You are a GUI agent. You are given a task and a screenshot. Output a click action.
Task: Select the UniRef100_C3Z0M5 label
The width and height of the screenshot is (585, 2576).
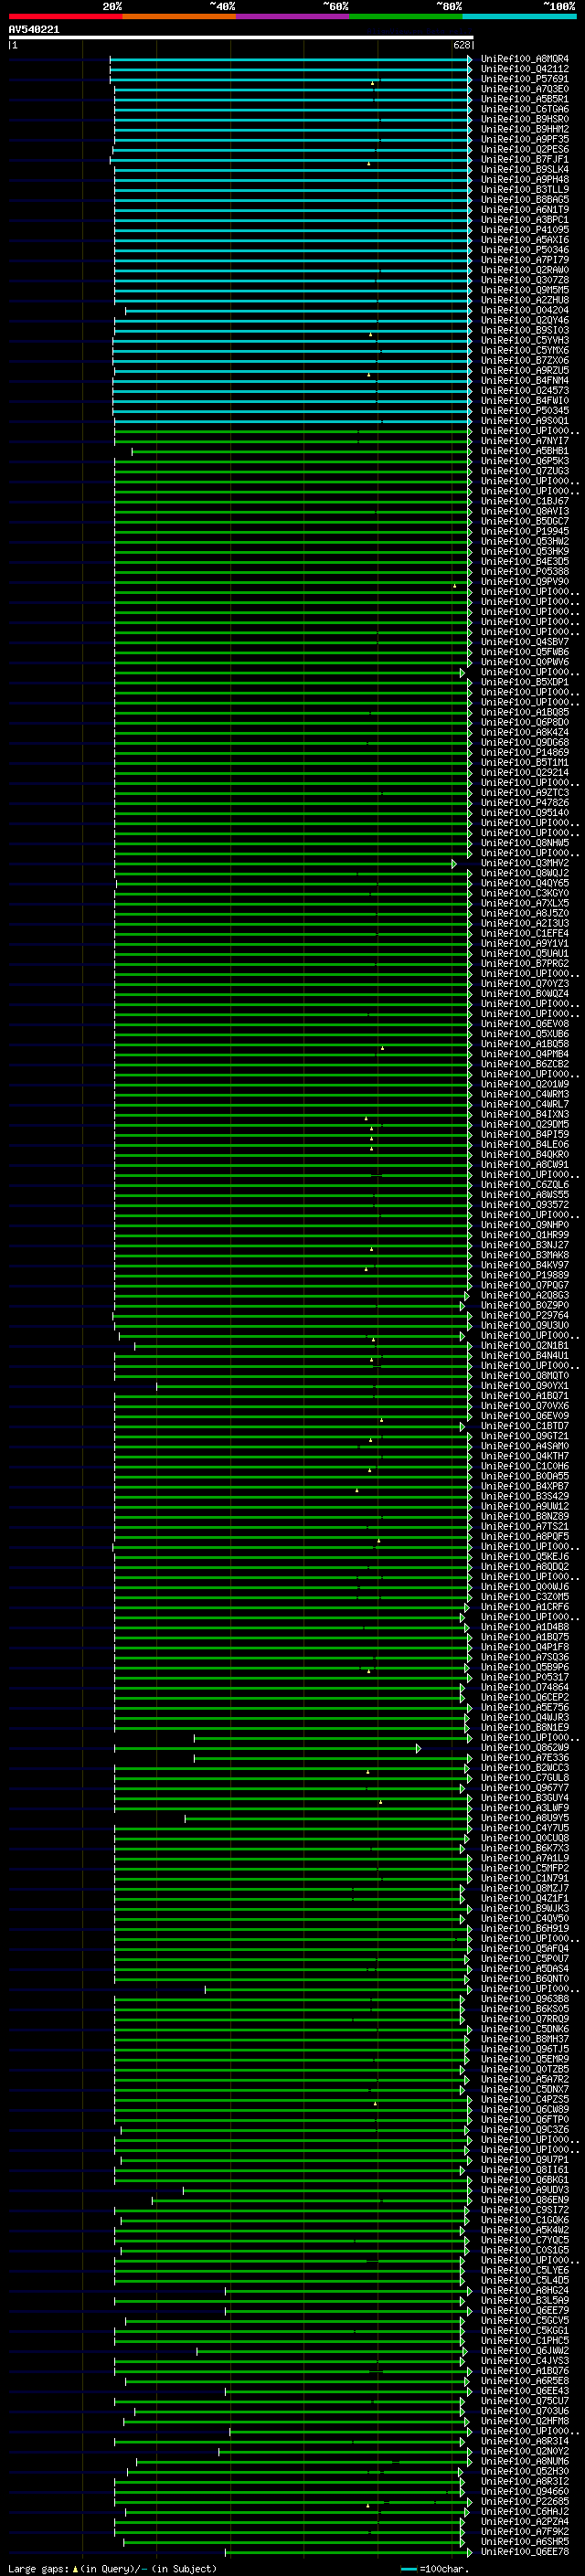point(524,1596)
